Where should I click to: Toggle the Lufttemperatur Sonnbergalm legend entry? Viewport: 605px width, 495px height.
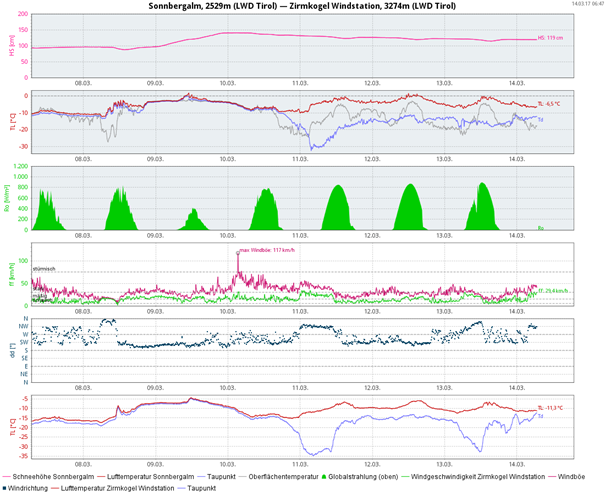point(145,477)
